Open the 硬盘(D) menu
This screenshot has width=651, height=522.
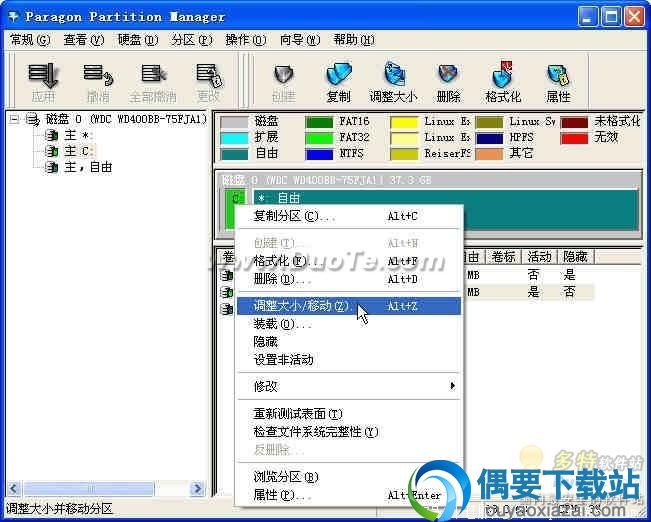138,40
